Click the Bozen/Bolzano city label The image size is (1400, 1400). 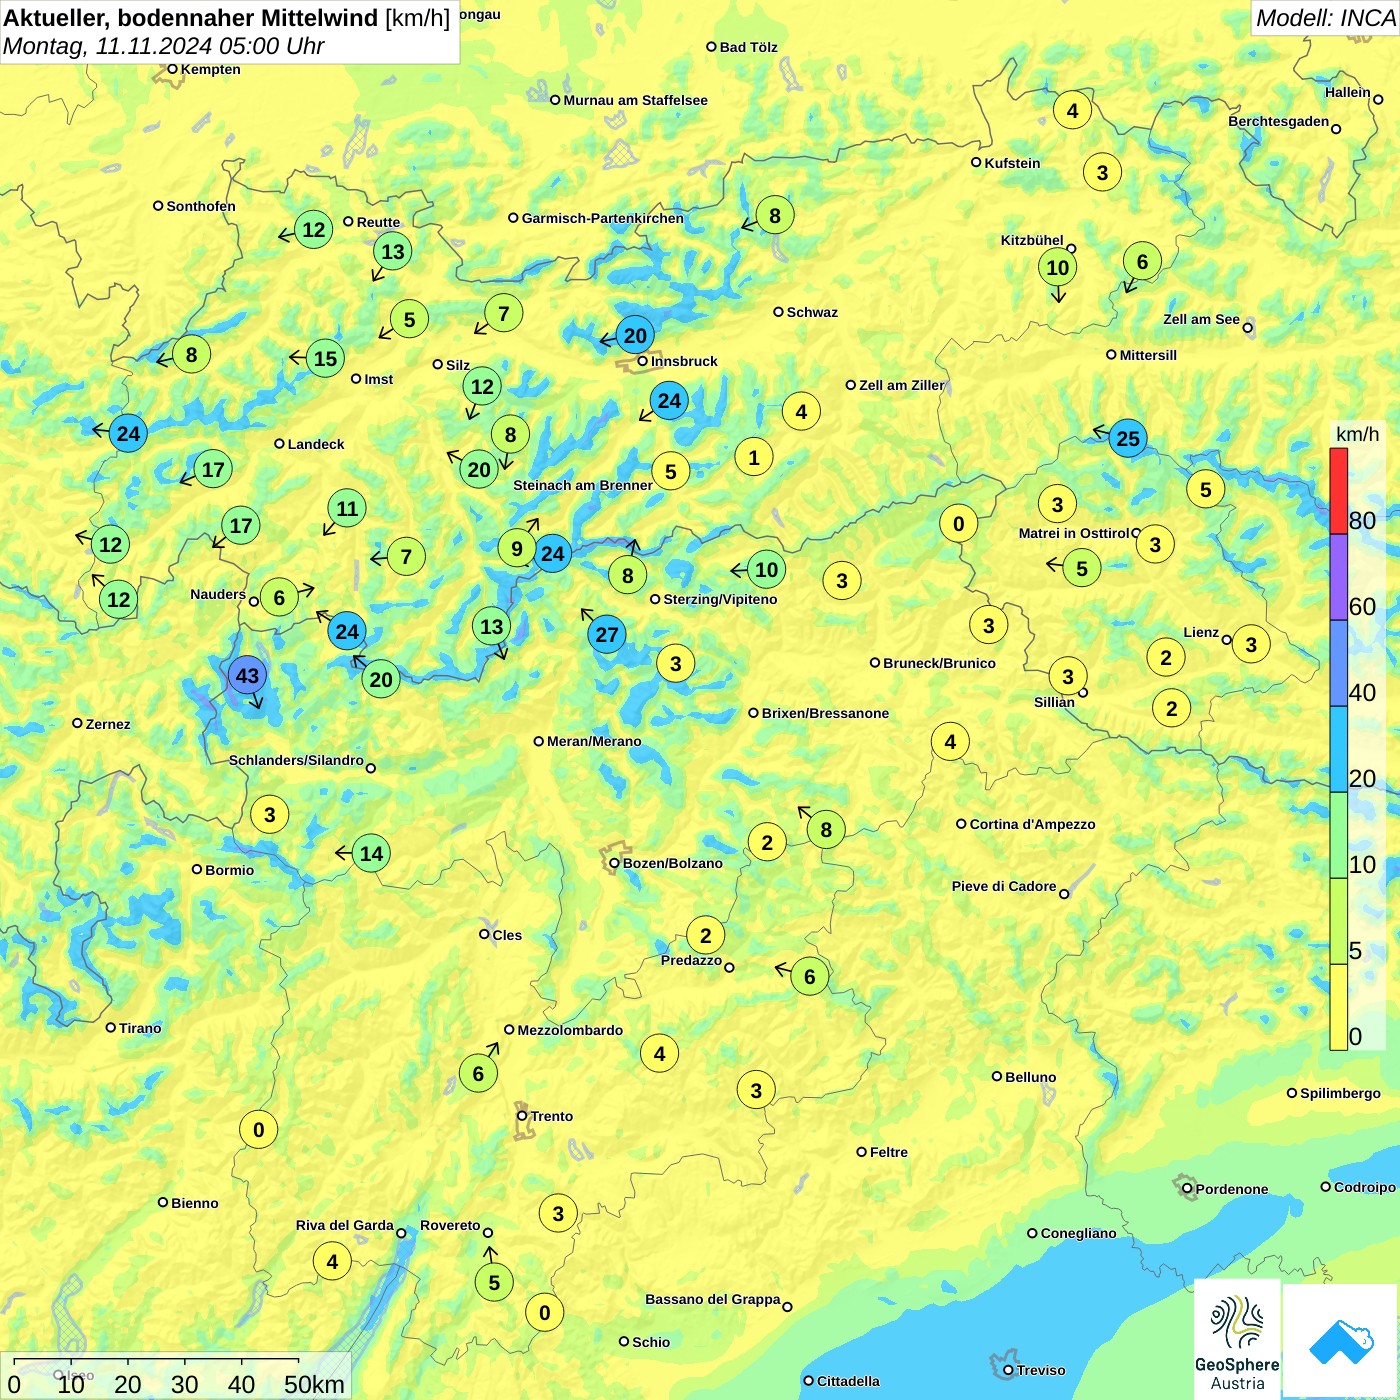(x=672, y=863)
